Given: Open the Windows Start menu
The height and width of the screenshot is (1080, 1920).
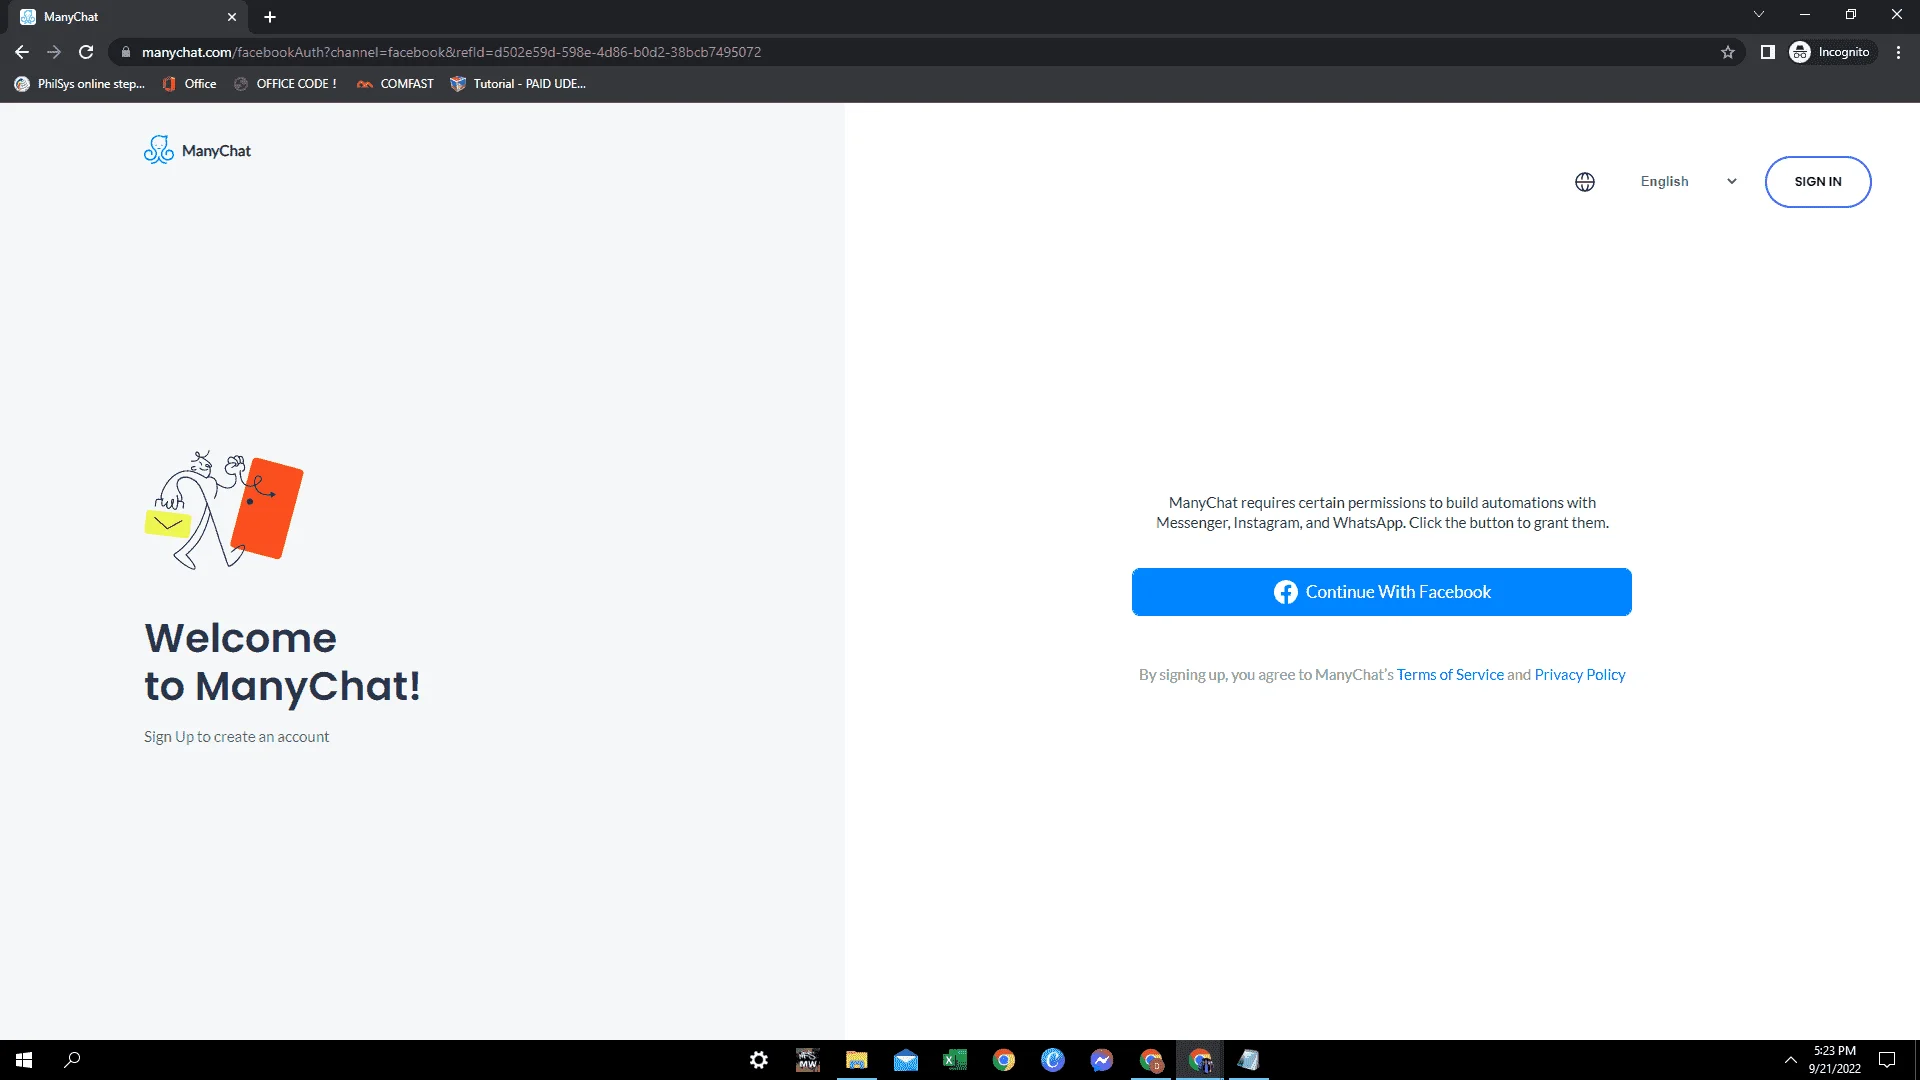Looking at the screenshot, I should (24, 1060).
